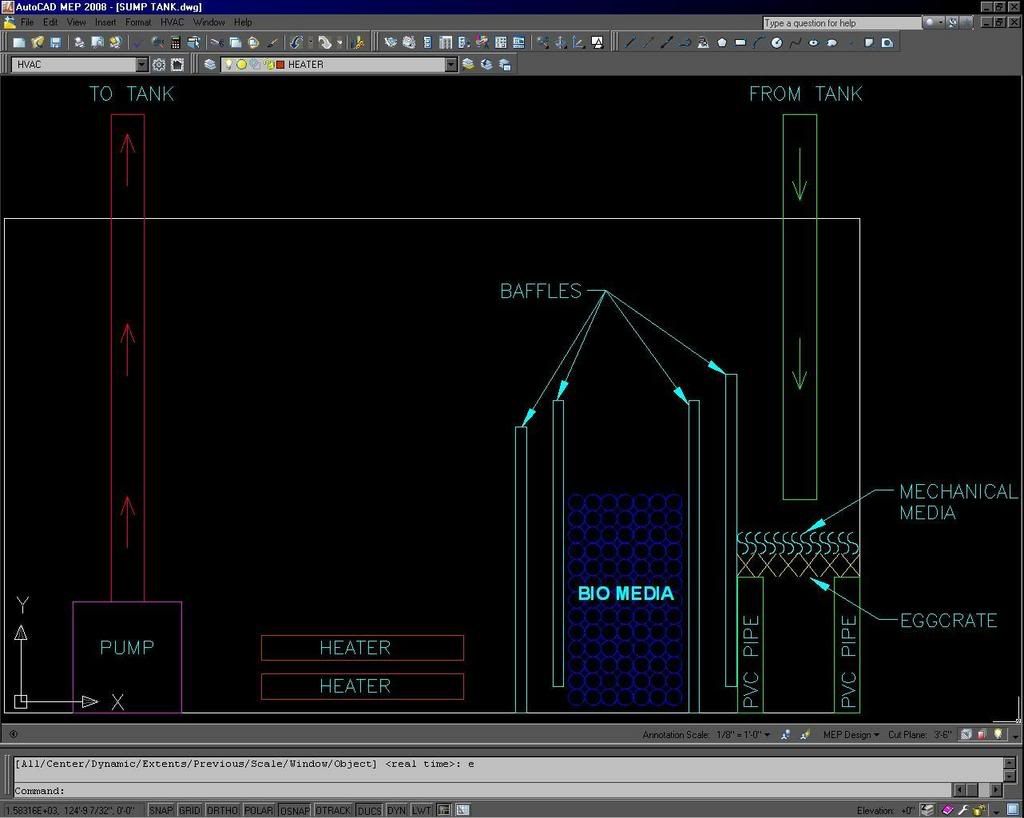
Task: Toggle OTRACK in status bar
Action: (333, 810)
